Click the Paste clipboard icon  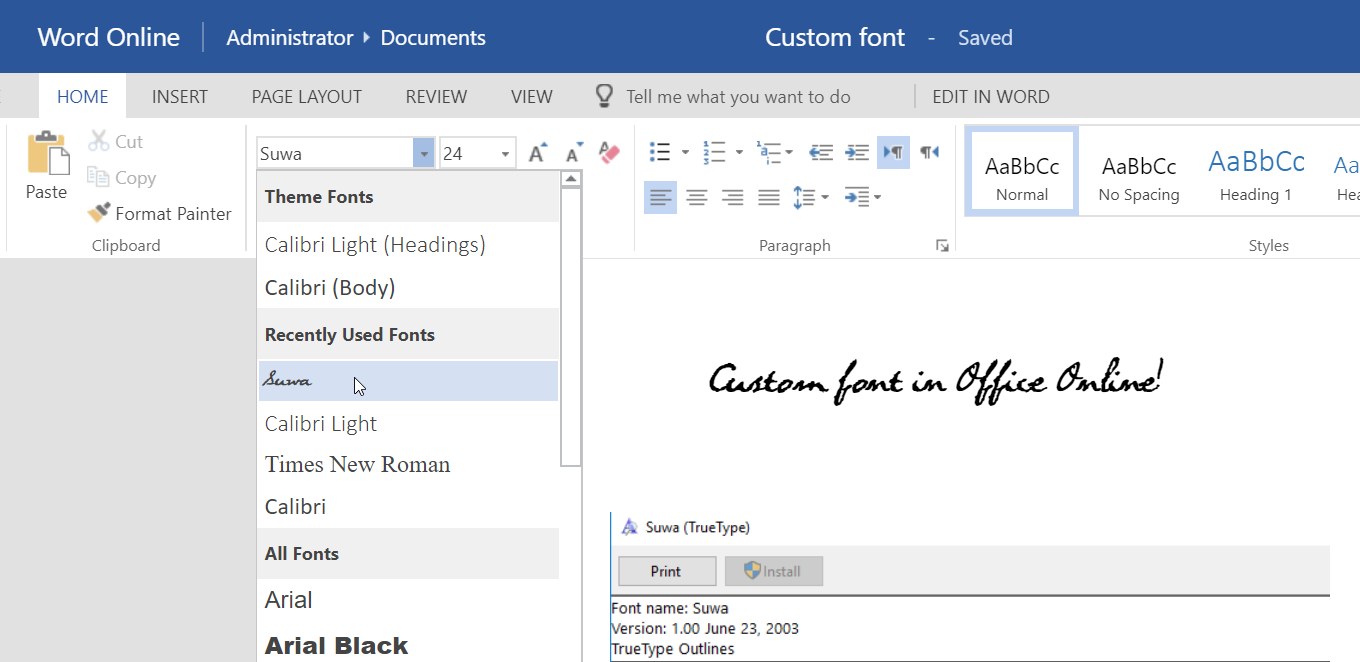47,154
